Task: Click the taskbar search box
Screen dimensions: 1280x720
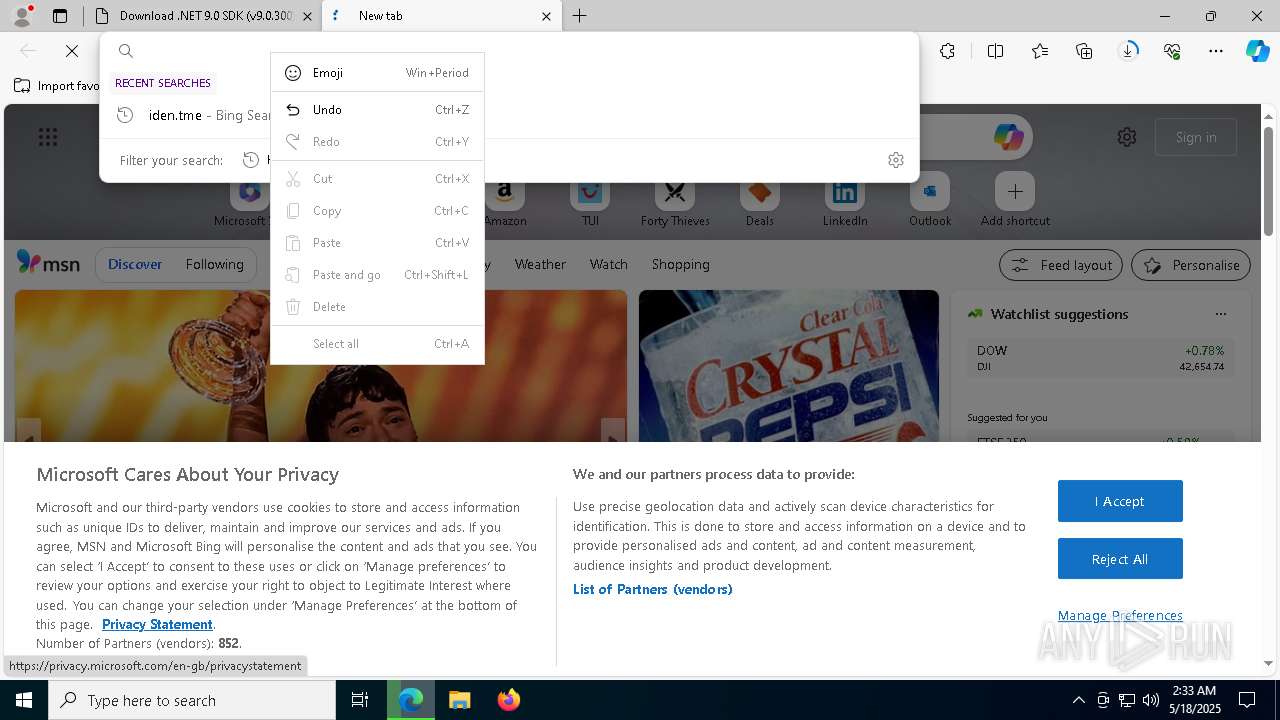Action: tap(192, 700)
